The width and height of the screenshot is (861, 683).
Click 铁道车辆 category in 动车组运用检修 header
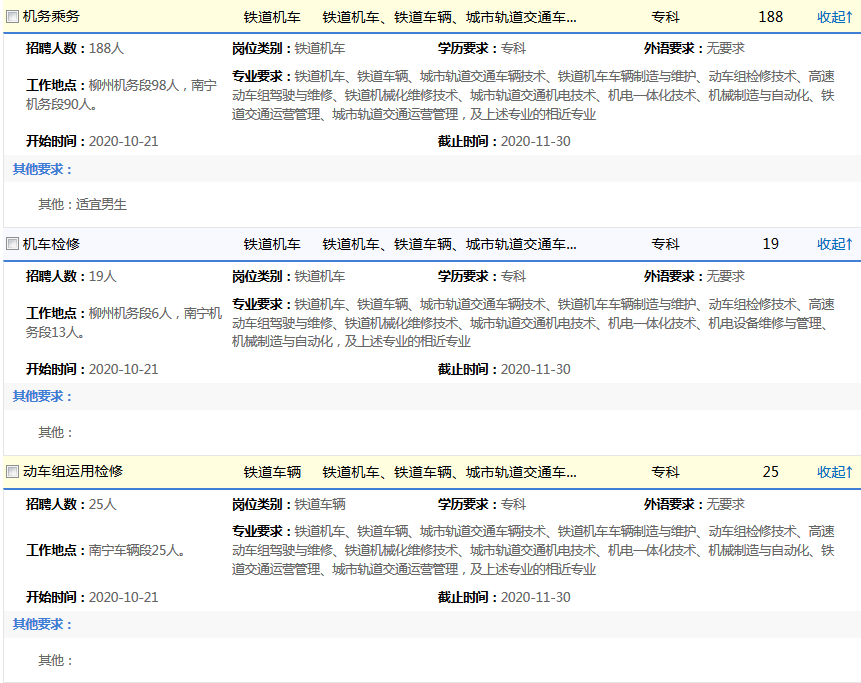click(272, 472)
